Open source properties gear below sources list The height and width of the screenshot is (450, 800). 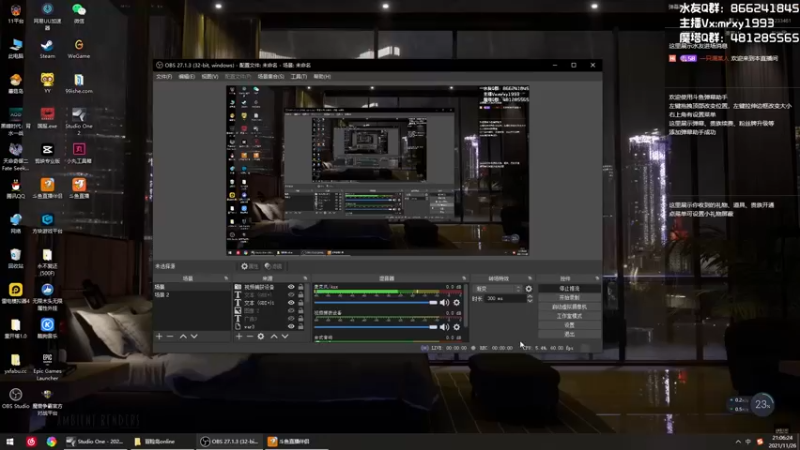[x=261, y=337]
